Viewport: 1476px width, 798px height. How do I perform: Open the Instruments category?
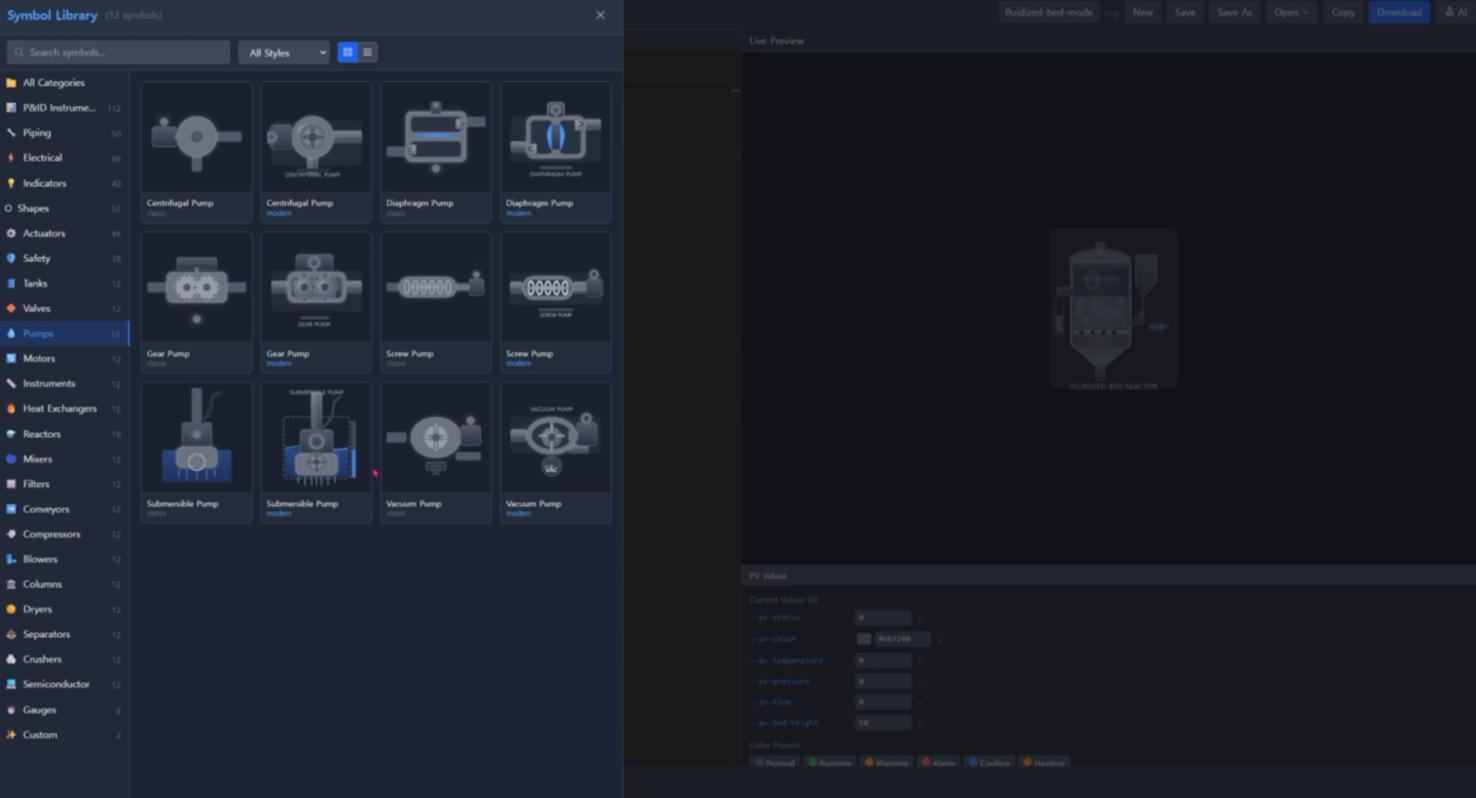[x=64, y=383]
